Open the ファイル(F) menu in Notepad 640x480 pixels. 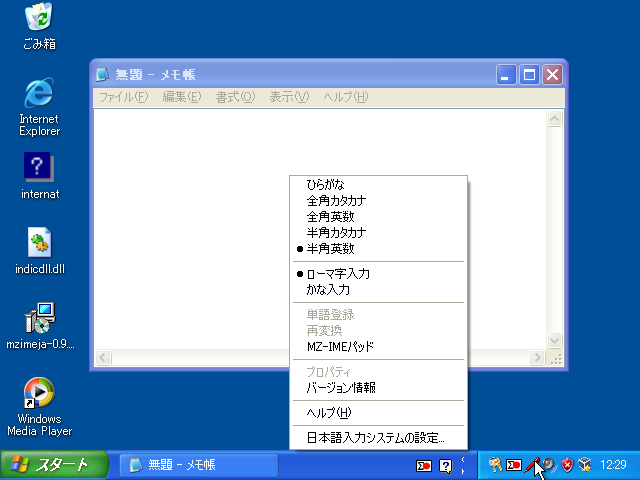123,97
